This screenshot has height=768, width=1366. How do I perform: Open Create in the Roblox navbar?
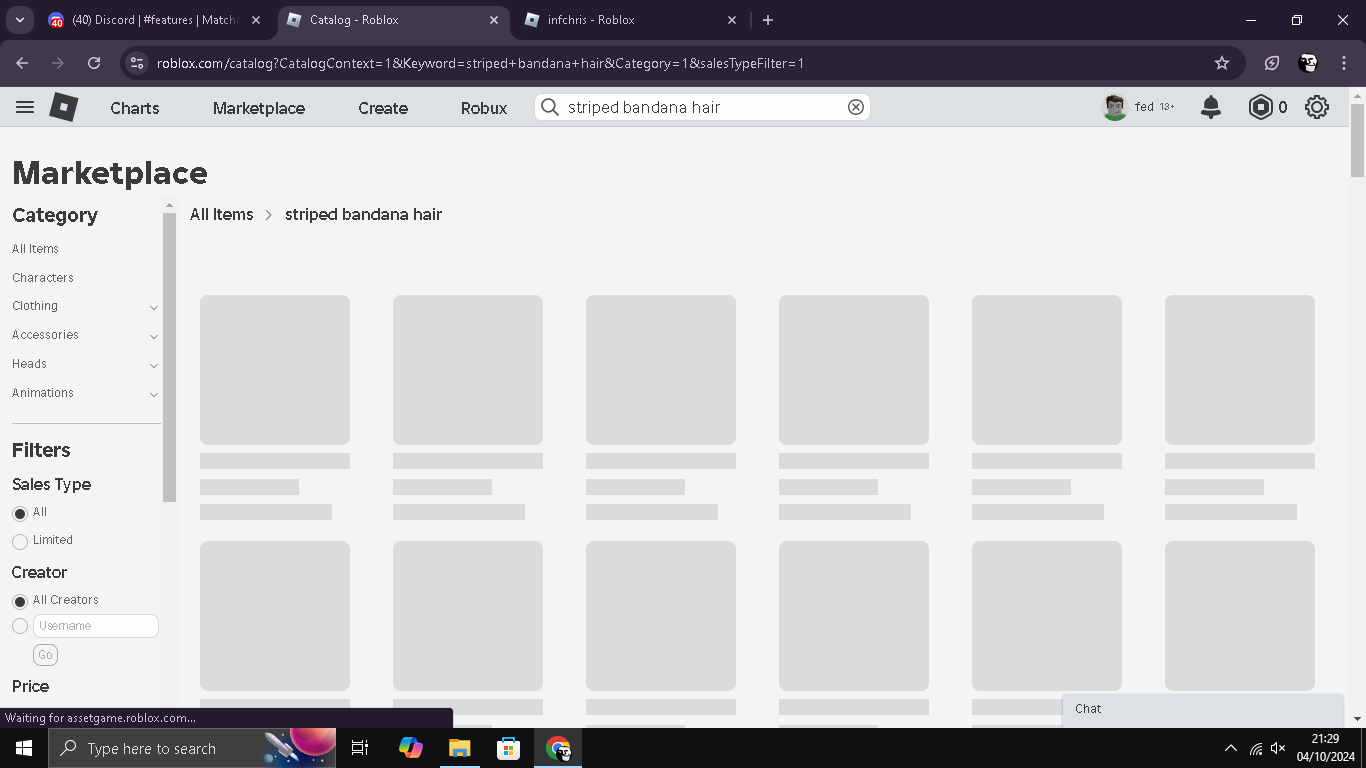(383, 108)
